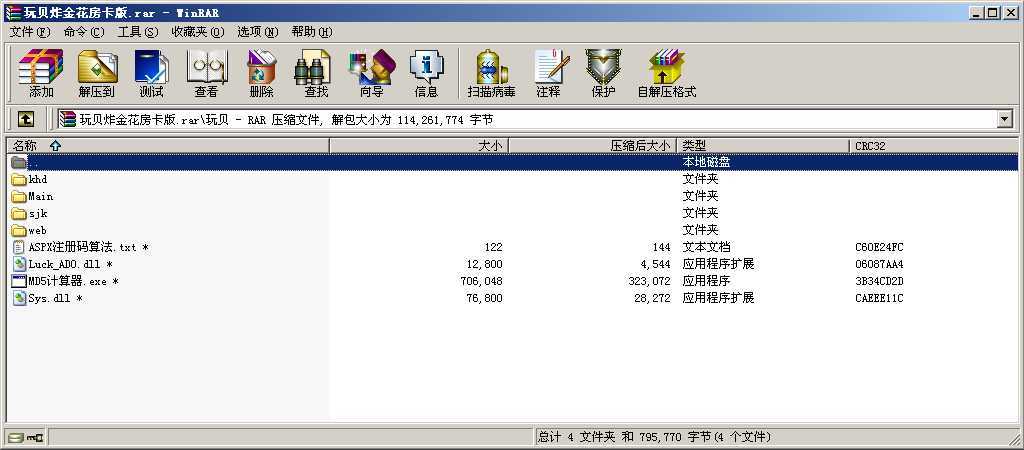Select the sjk folder name

[x=38, y=213]
